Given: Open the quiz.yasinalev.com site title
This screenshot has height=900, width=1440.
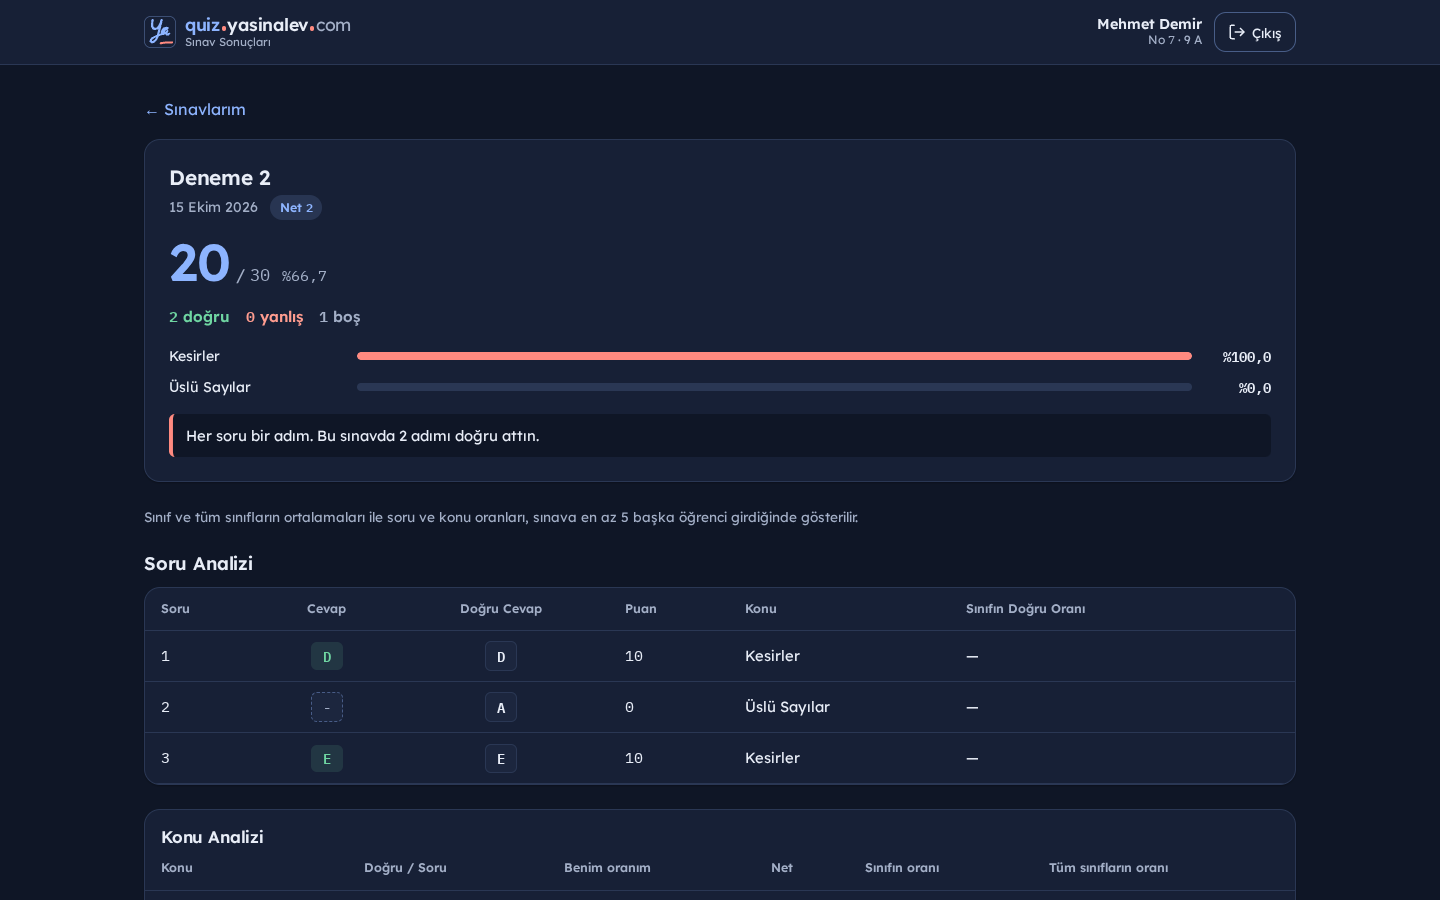Looking at the screenshot, I should [x=268, y=25].
